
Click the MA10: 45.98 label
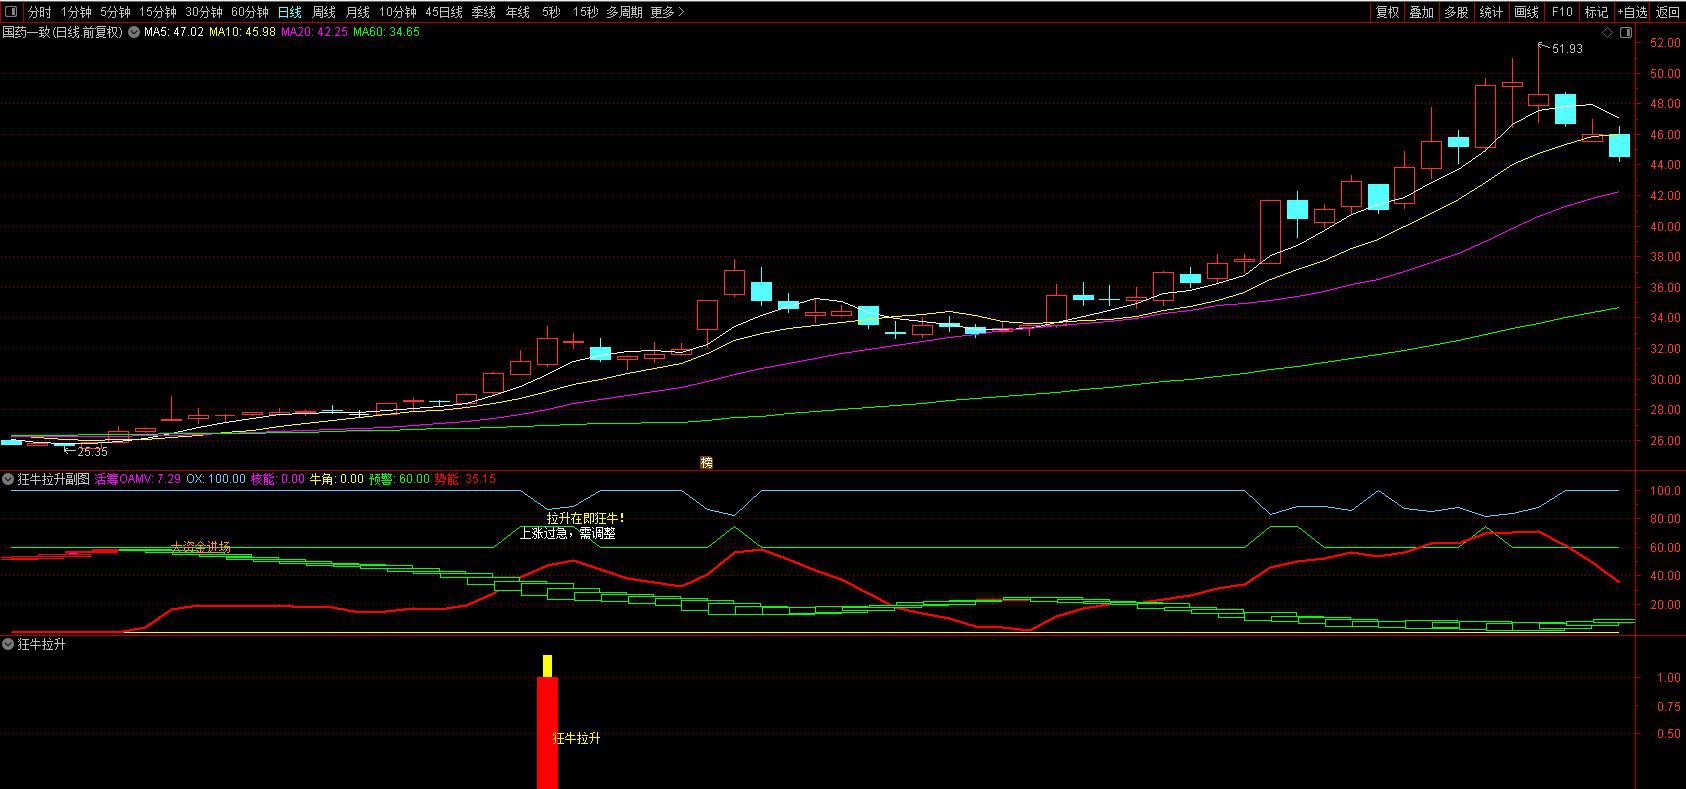point(242,32)
